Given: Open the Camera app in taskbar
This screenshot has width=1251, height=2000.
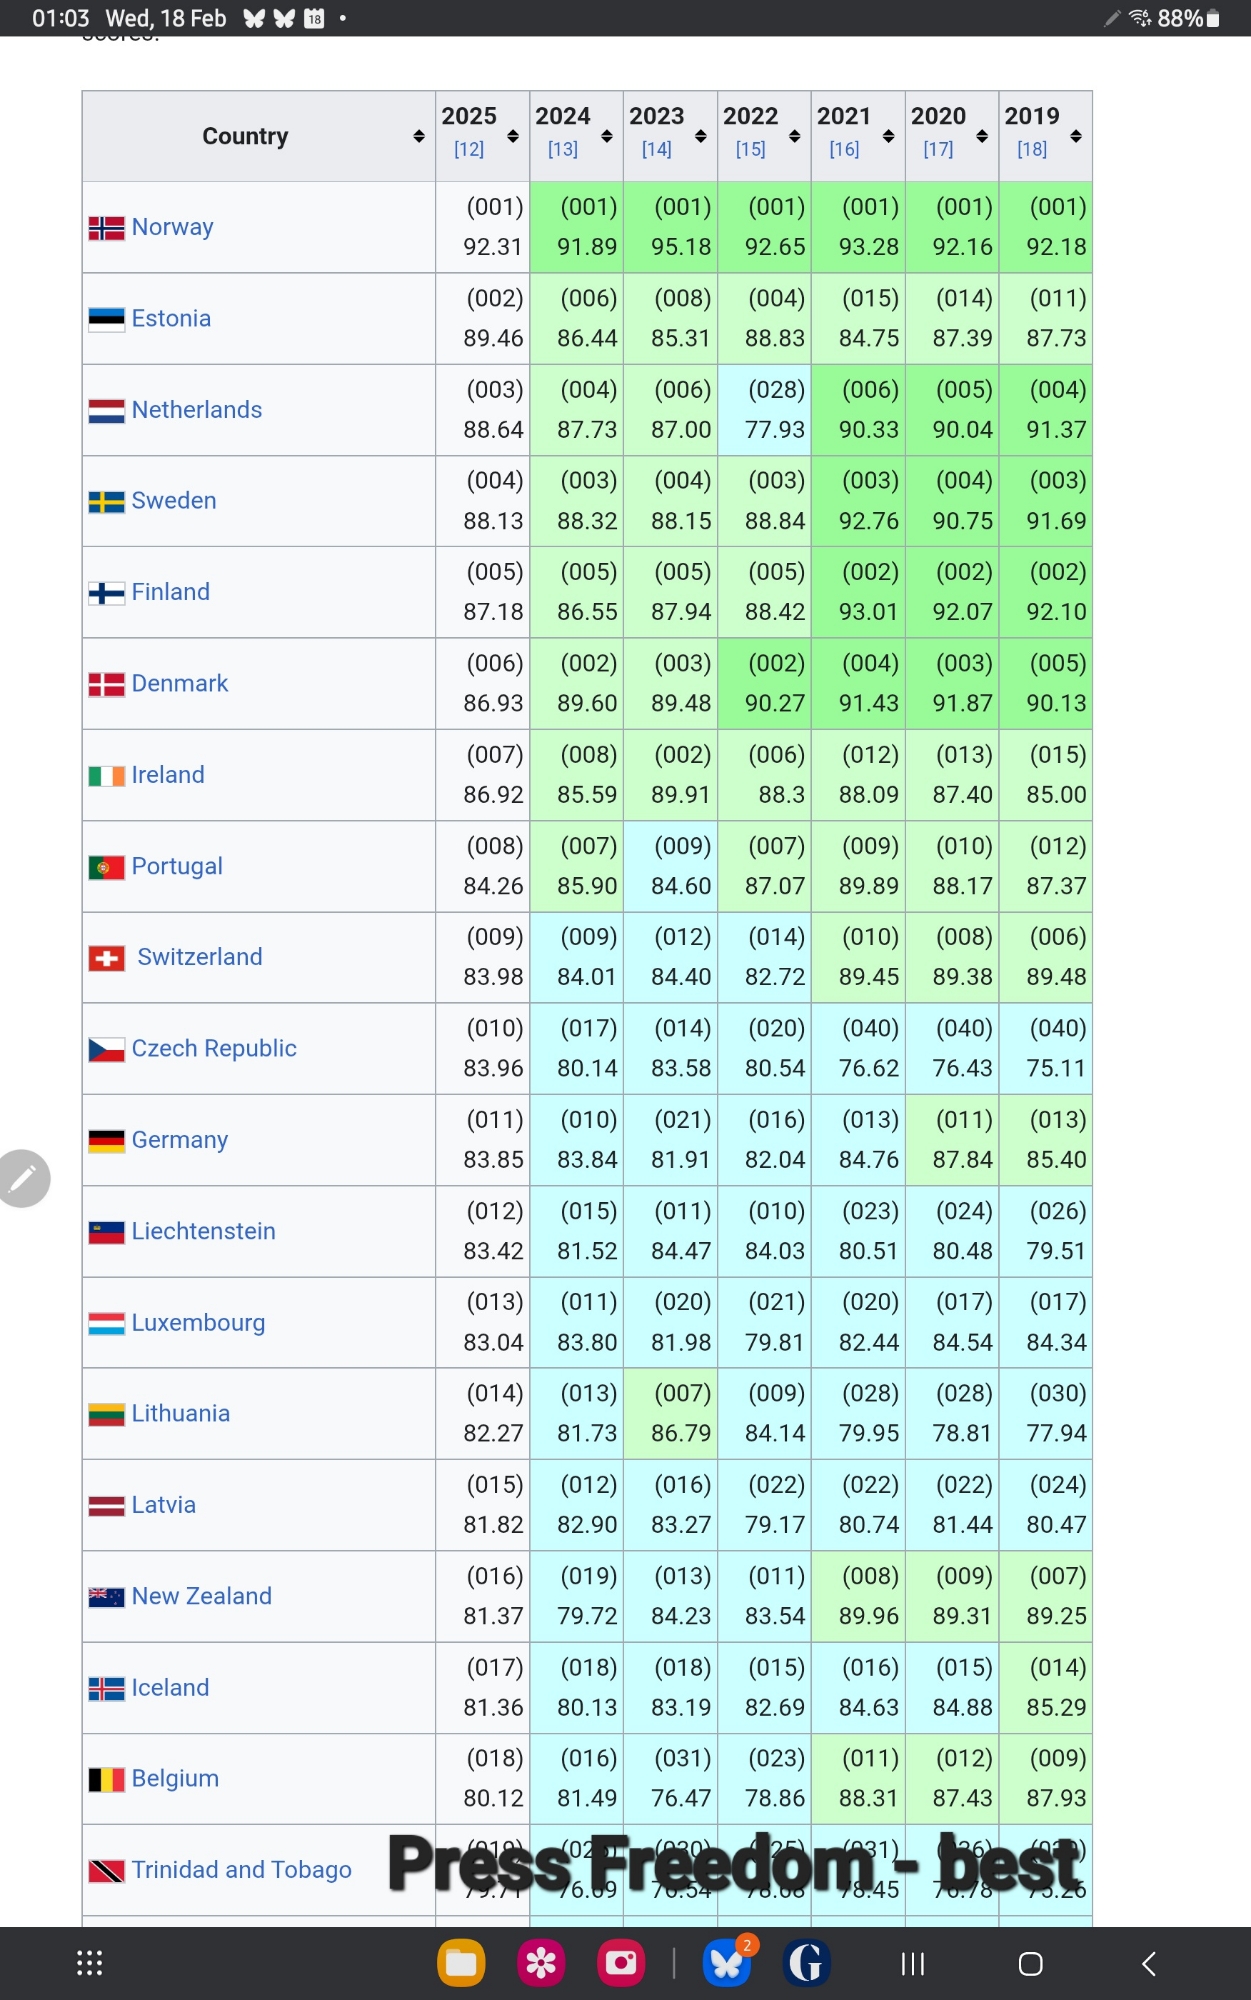Looking at the screenshot, I should [x=621, y=1963].
